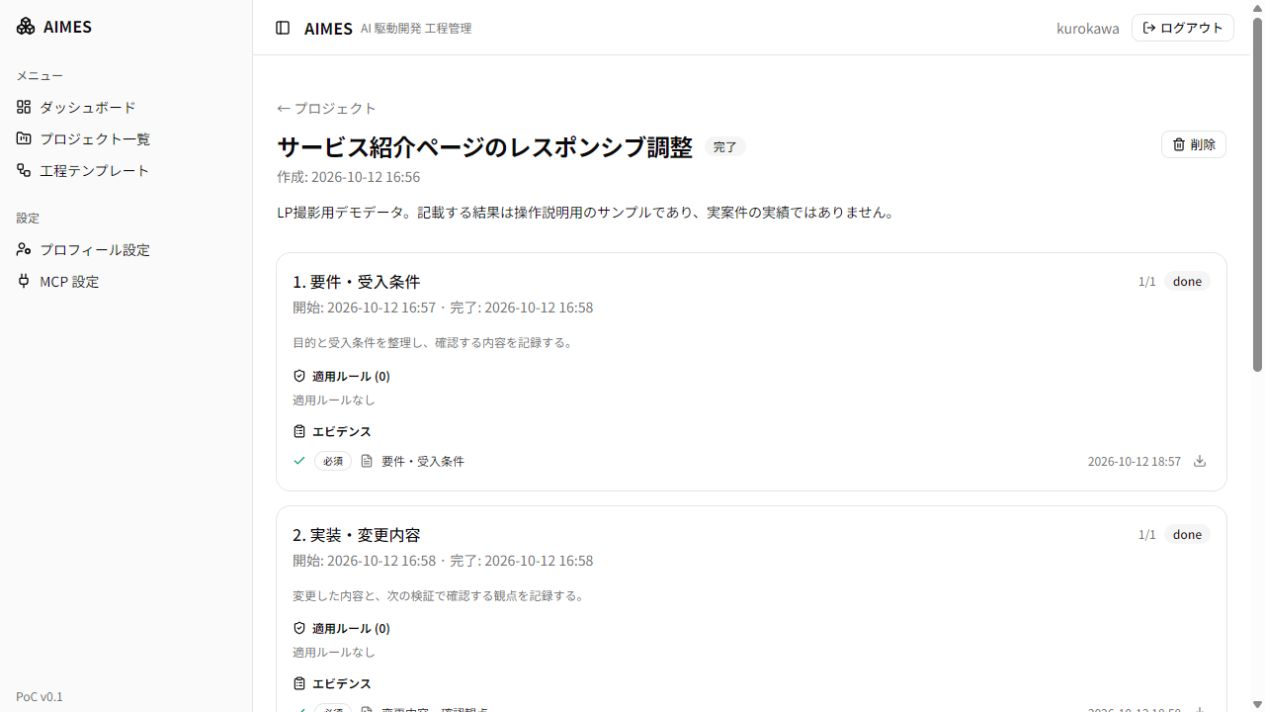Click the scrollbar down arrow

point(1257,704)
